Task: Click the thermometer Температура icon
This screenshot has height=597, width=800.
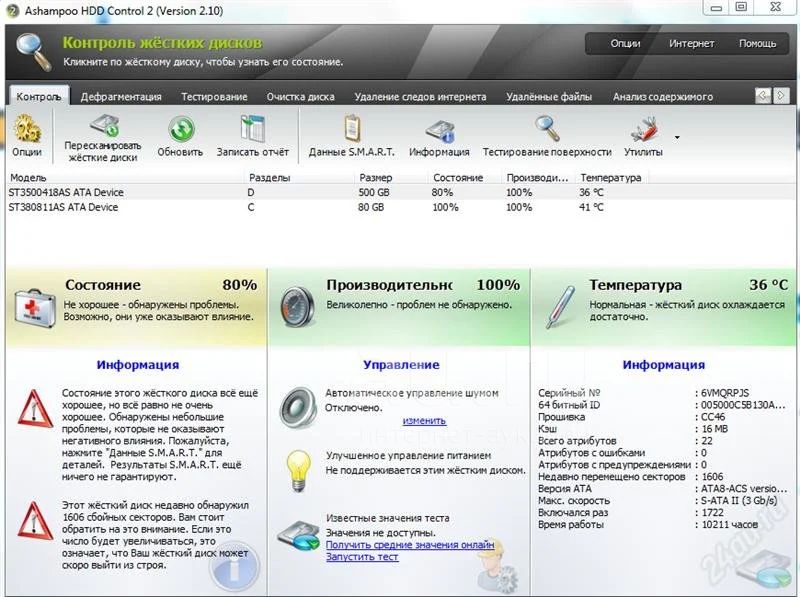Action: pos(560,307)
